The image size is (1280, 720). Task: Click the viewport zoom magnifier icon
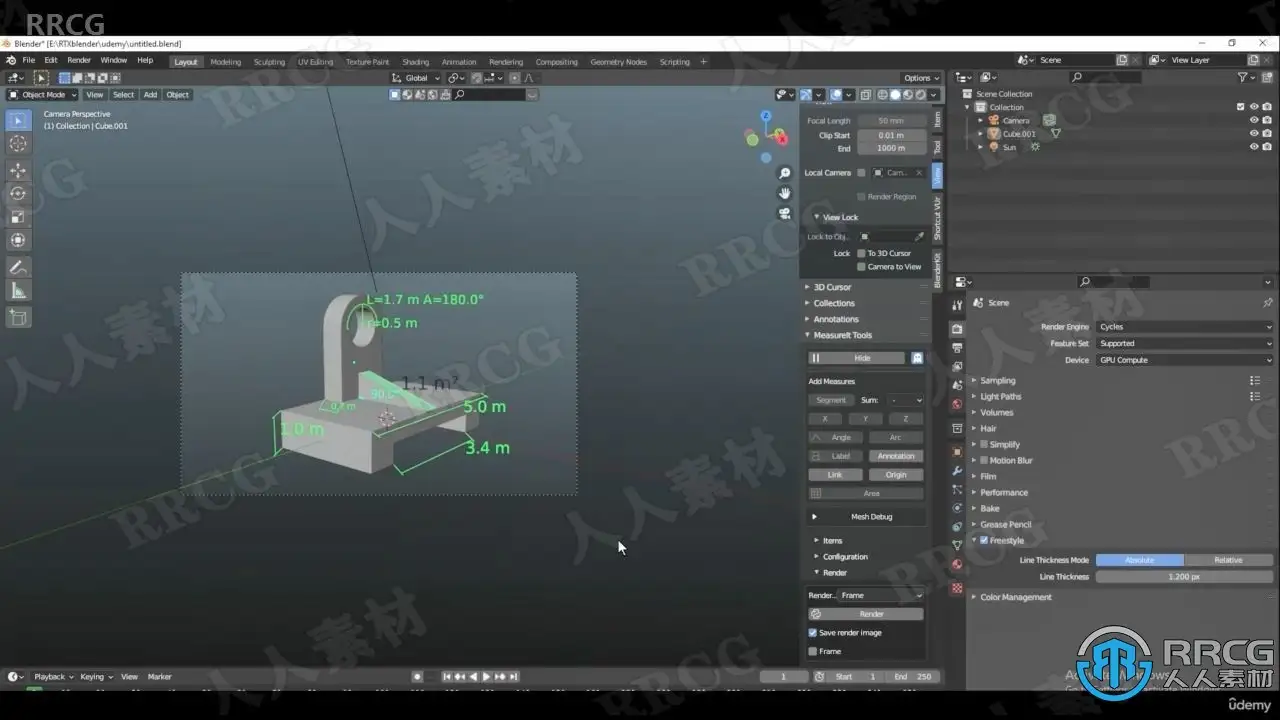point(785,173)
